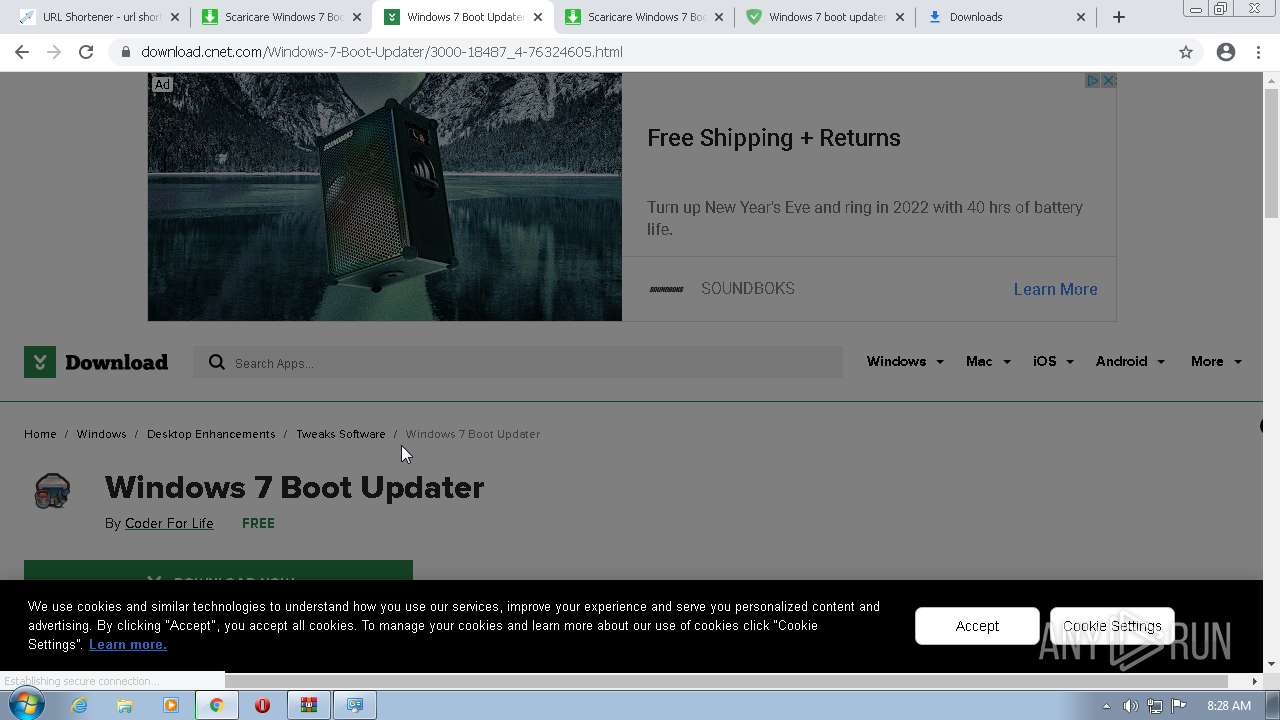Click the search magnifier icon
This screenshot has width=1280, height=720.
coord(216,363)
